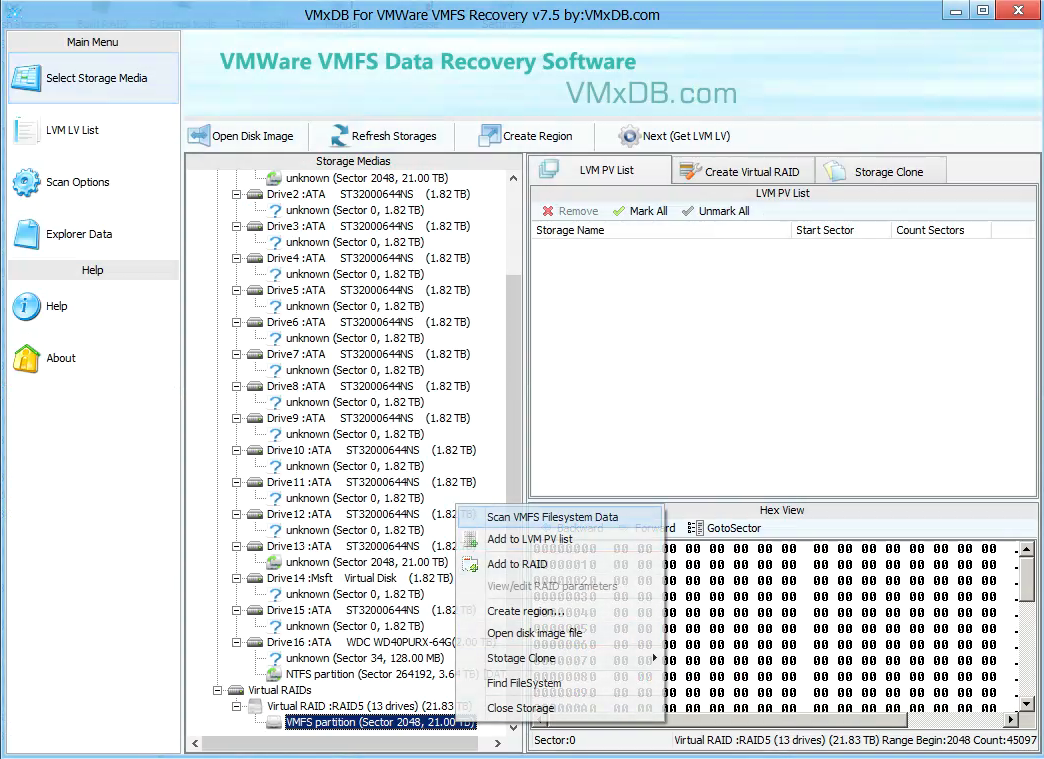Maximize the VMxDB window
This screenshot has width=1044, height=759.
point(983,11)
